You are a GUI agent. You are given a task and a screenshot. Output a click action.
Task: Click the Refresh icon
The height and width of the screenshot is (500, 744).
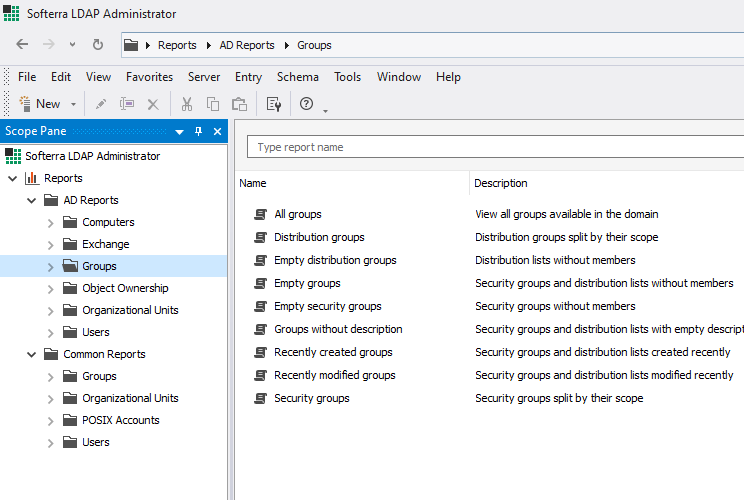(x=98, y=45)
